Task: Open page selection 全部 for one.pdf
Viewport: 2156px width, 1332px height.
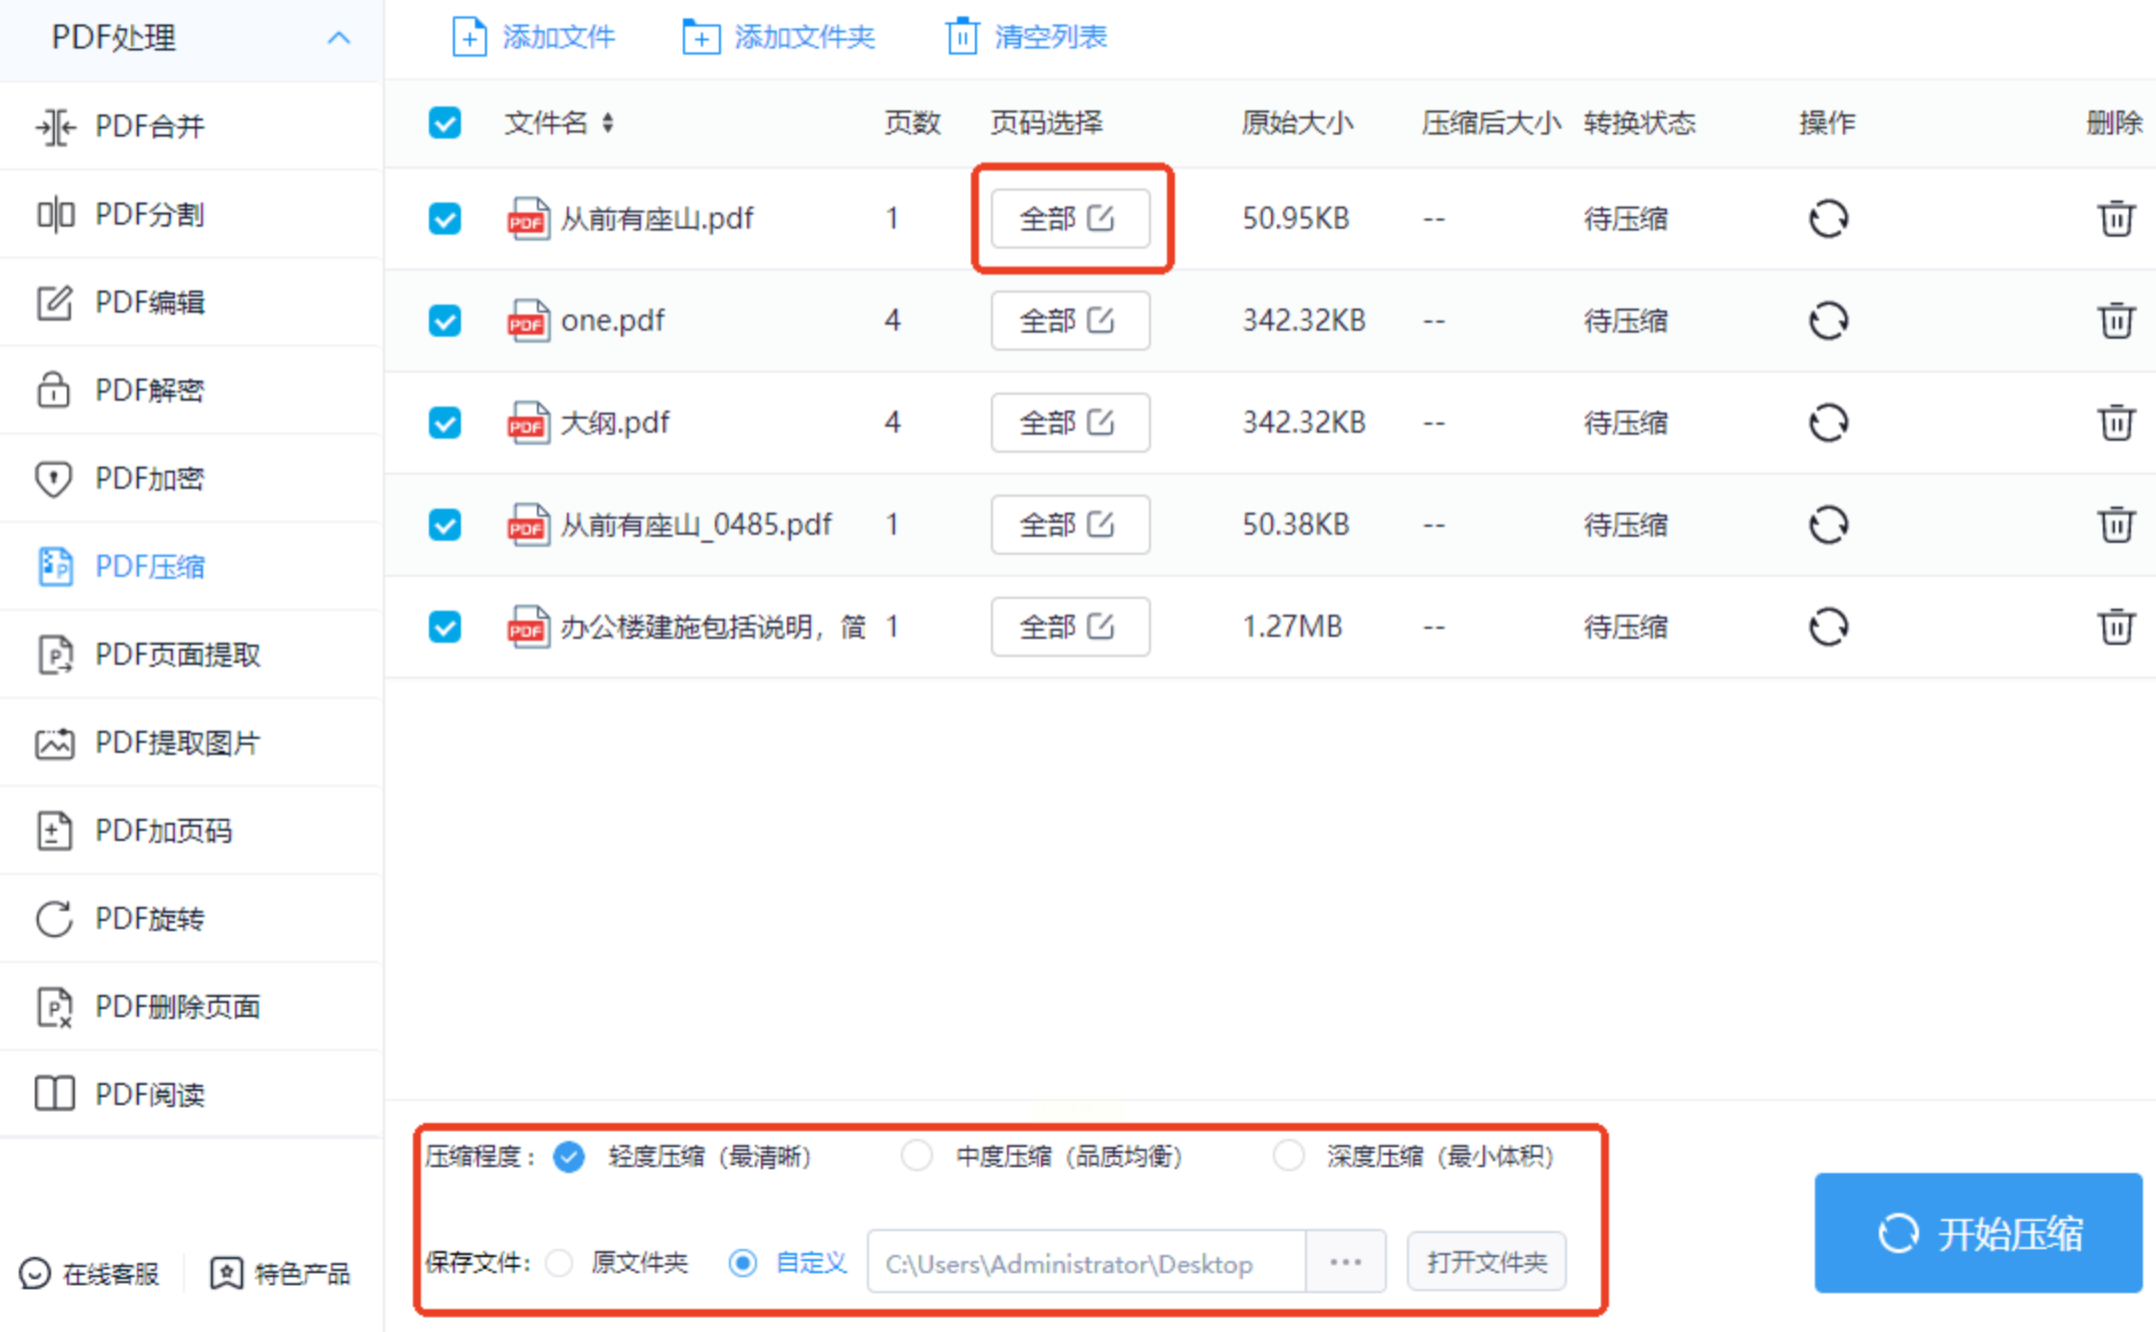Action: [1069, 321]
